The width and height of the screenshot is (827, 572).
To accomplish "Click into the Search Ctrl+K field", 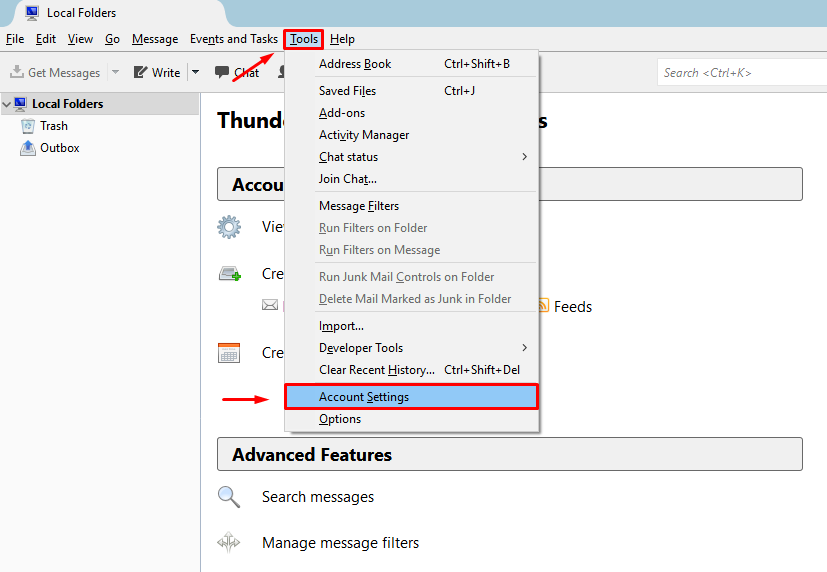I will click(742, 72).
